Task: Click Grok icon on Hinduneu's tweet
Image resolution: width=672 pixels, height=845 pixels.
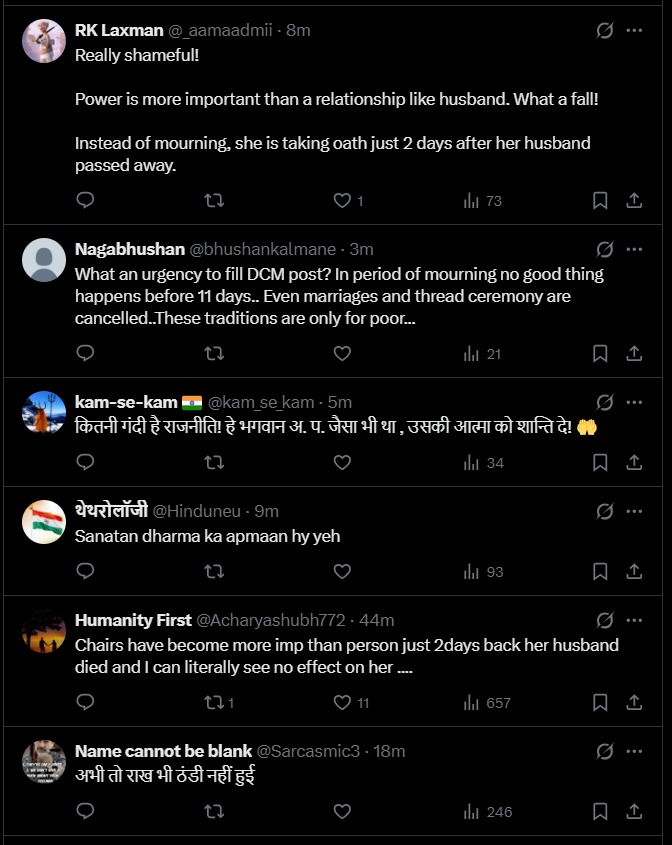Action: click(x=605, y=511)
